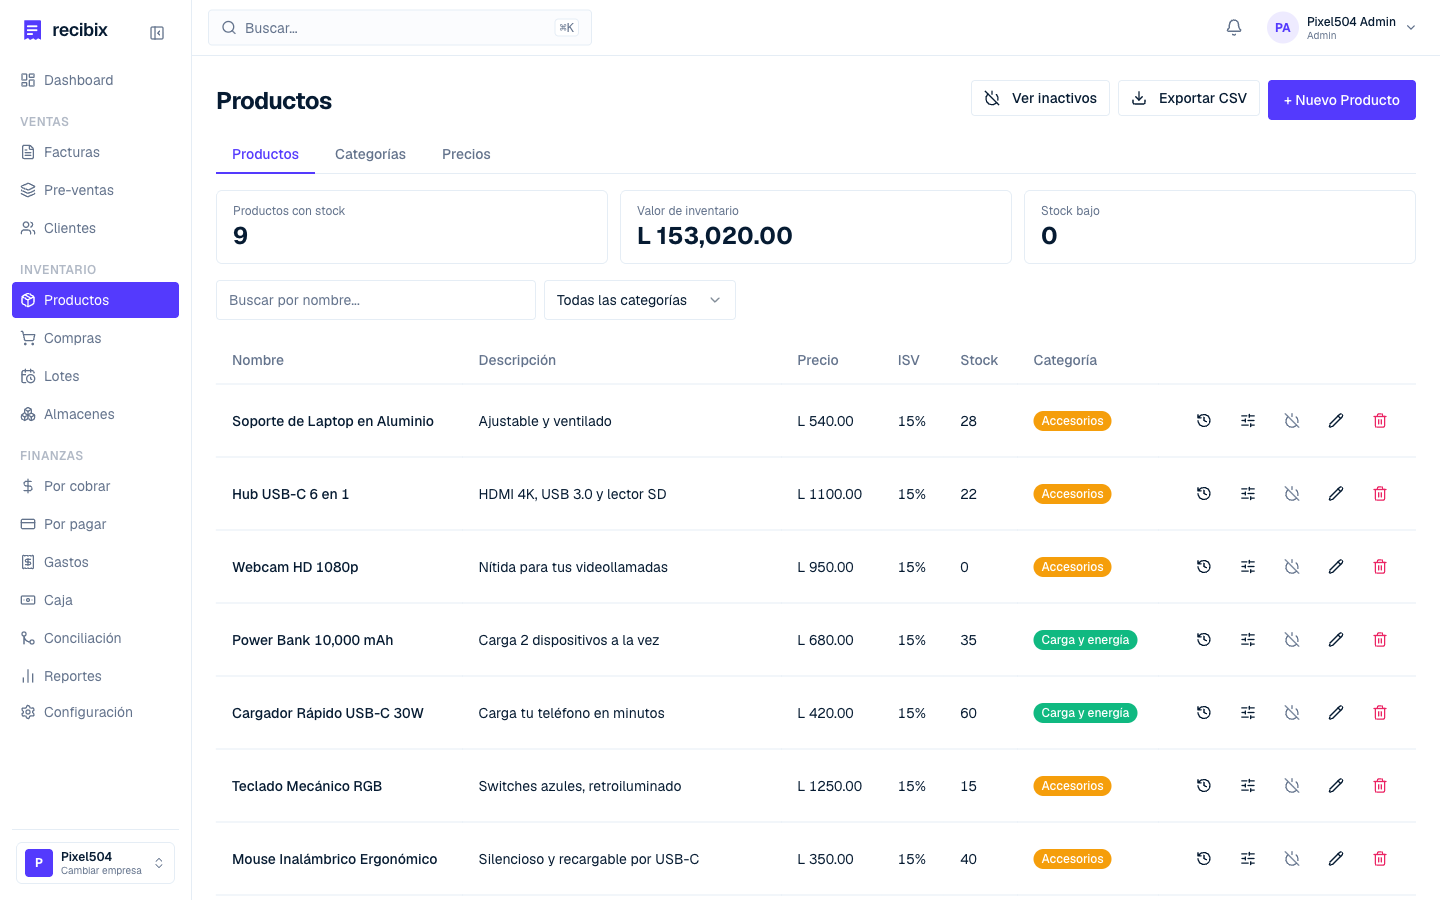Screen dimensions: 1440x900
Task: Open adjustments sliders icon for Hub USB-C 6 en 1
Action: tap(1248, 494)
